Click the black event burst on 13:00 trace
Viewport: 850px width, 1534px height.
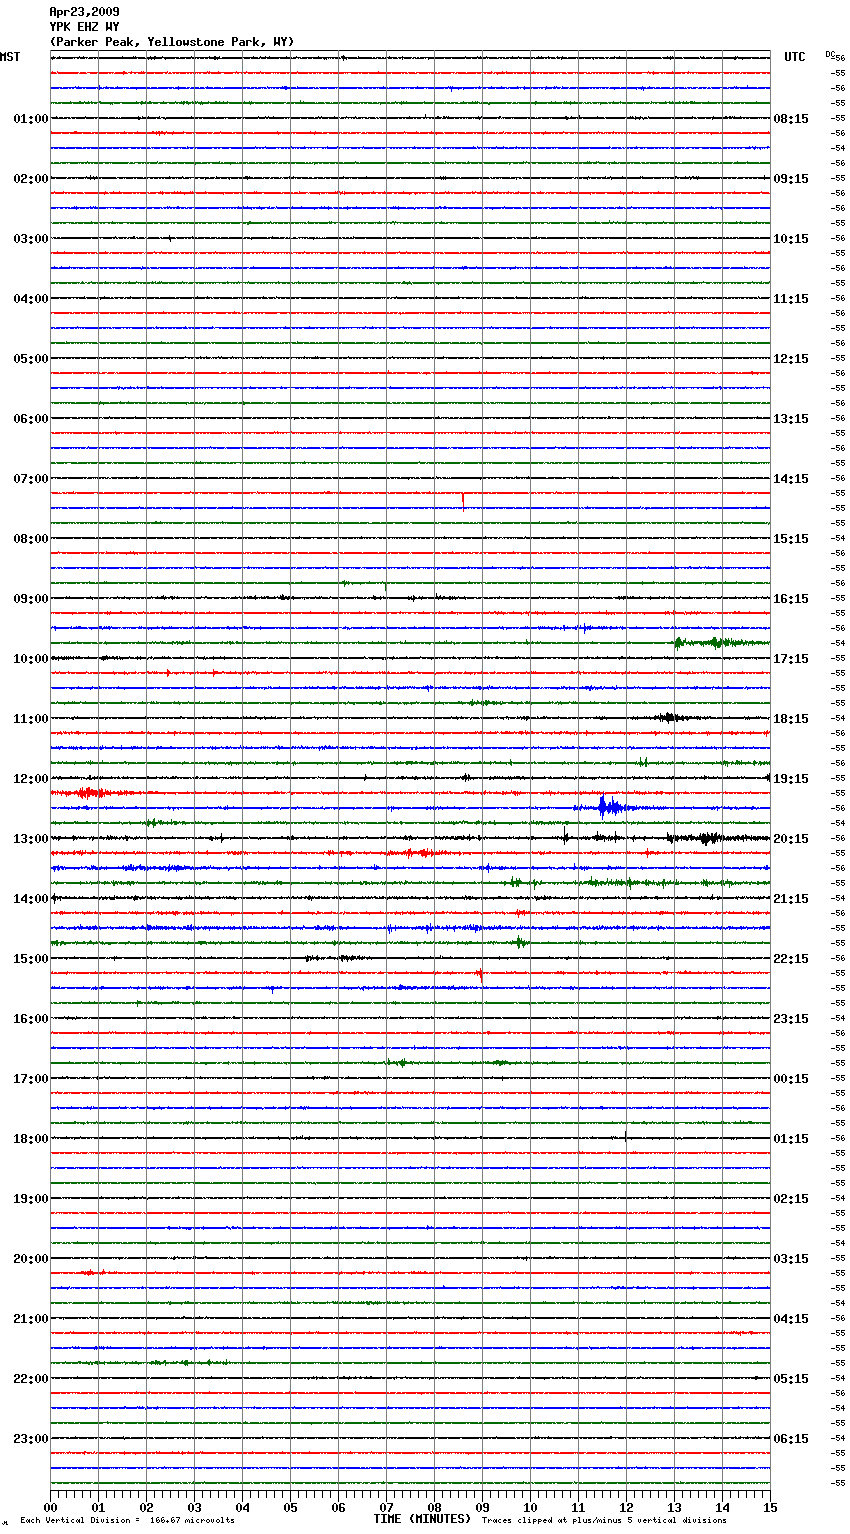tap(710, 838)
